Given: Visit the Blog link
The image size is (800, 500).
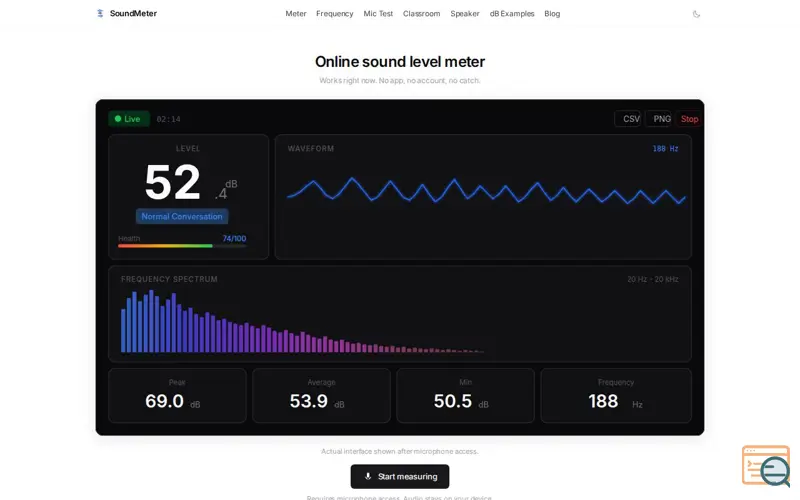Looking at the screenshot, I should click(x=552, y=14).
